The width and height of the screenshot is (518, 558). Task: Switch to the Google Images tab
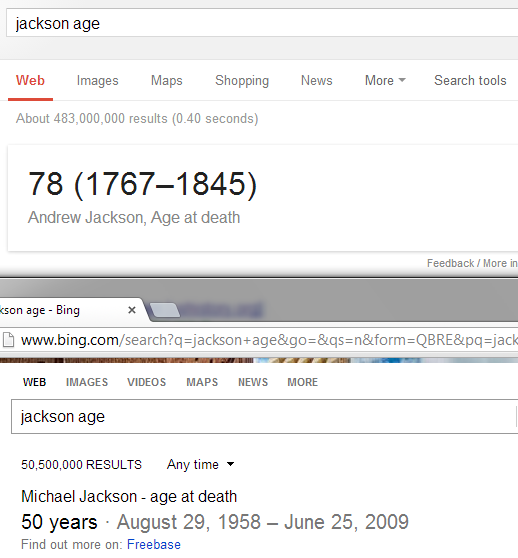click(x=97, y=81)
